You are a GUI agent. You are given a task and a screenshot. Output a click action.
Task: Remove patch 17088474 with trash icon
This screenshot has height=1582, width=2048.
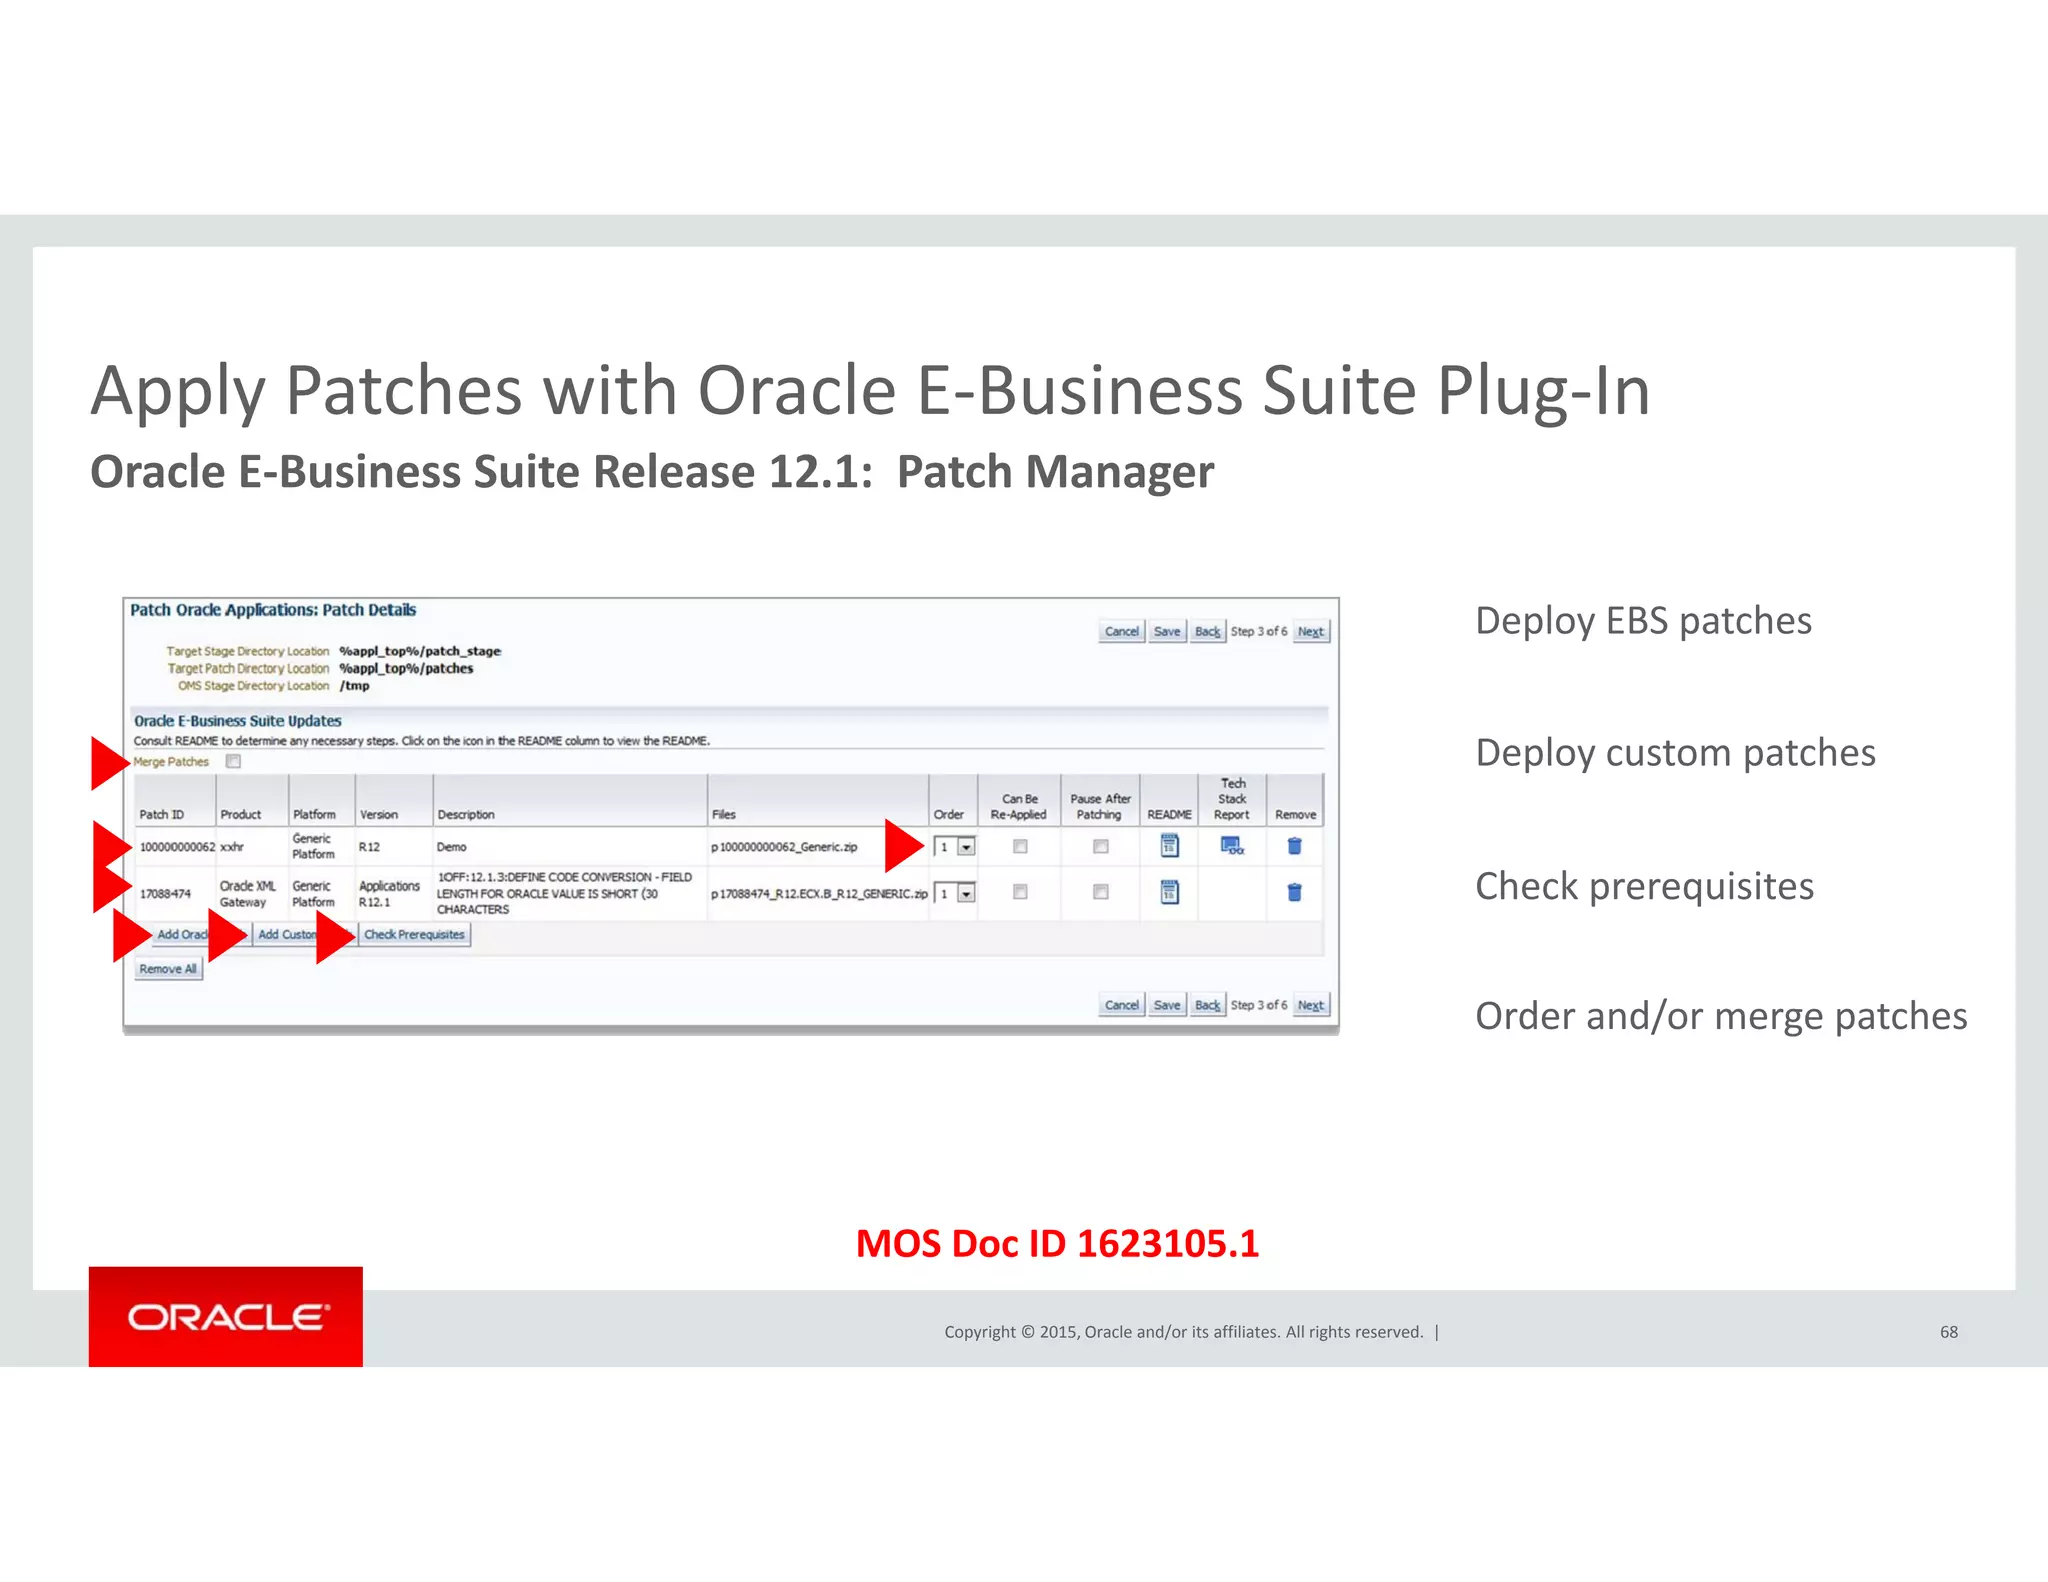(1294, 892)
